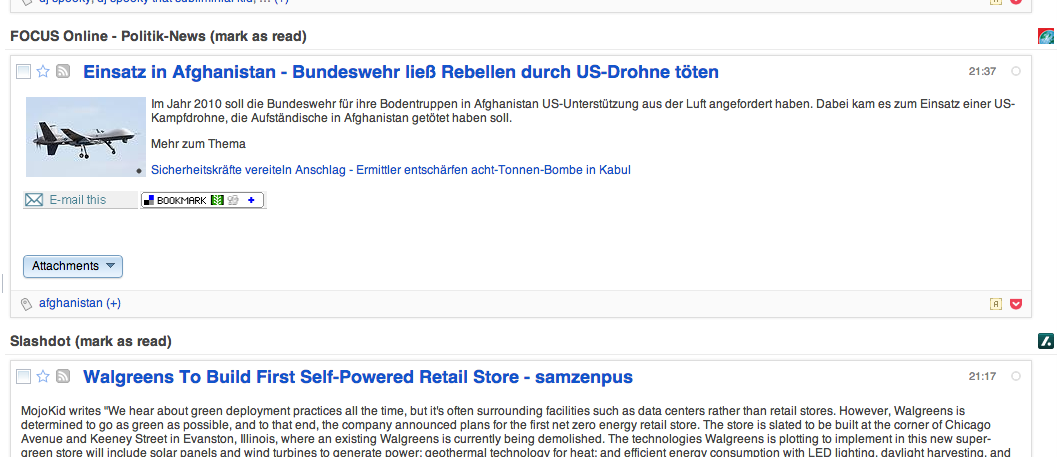Toggle read circle on 21:37 article
The height and width of the screenshot is (457, 1057).
[x=1016, y=71]
